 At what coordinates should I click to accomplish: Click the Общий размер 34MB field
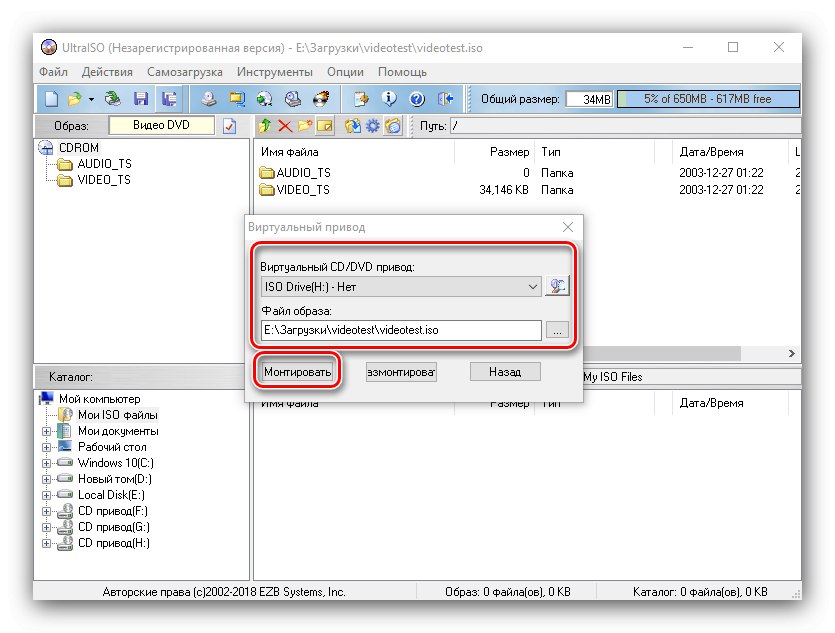(x=590, y=99)
